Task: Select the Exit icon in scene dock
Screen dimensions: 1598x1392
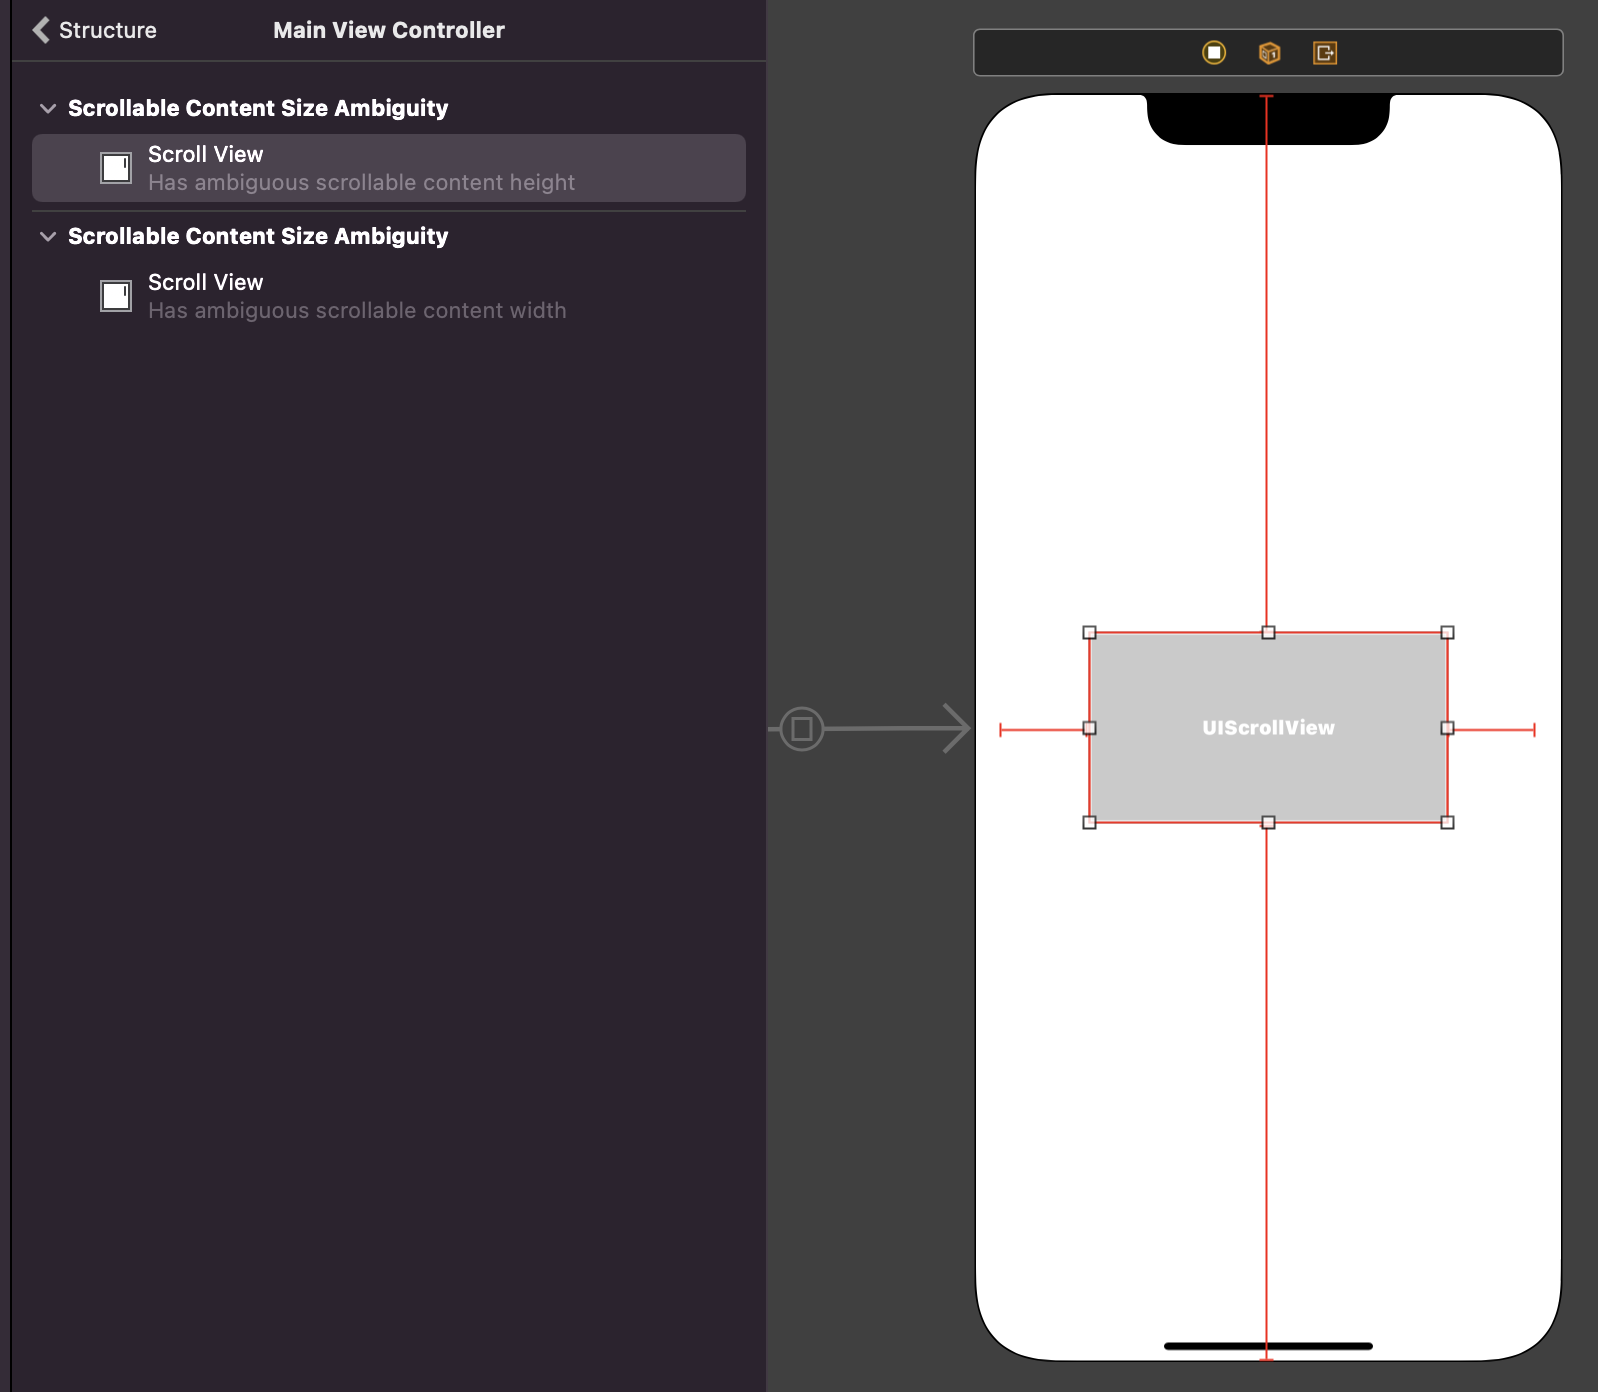Action: click(x=1325, y=53)
